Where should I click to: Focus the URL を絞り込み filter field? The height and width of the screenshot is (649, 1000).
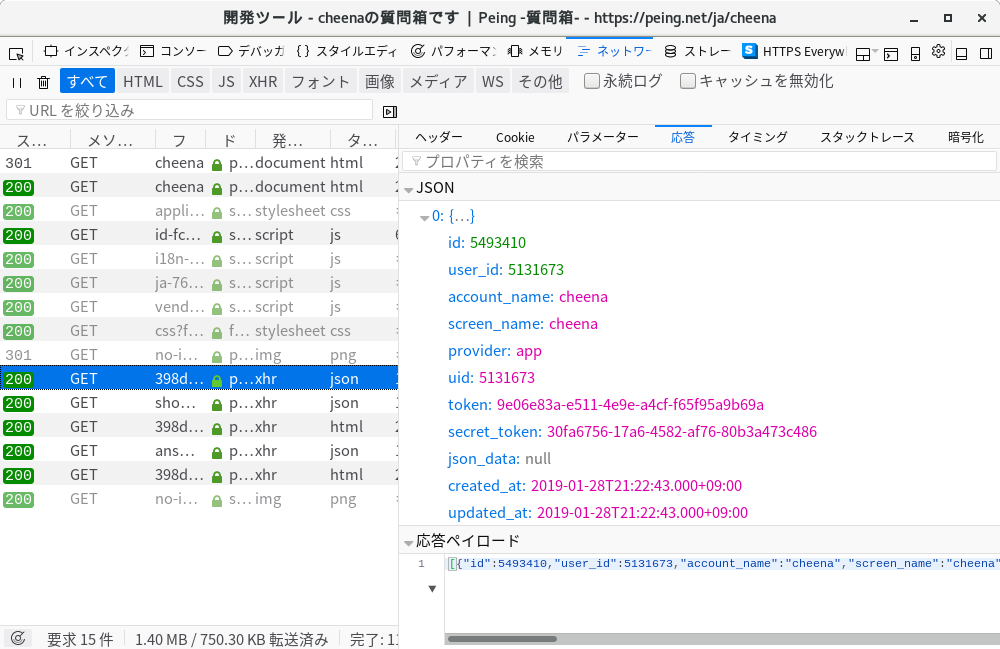(x=189, y=110)
